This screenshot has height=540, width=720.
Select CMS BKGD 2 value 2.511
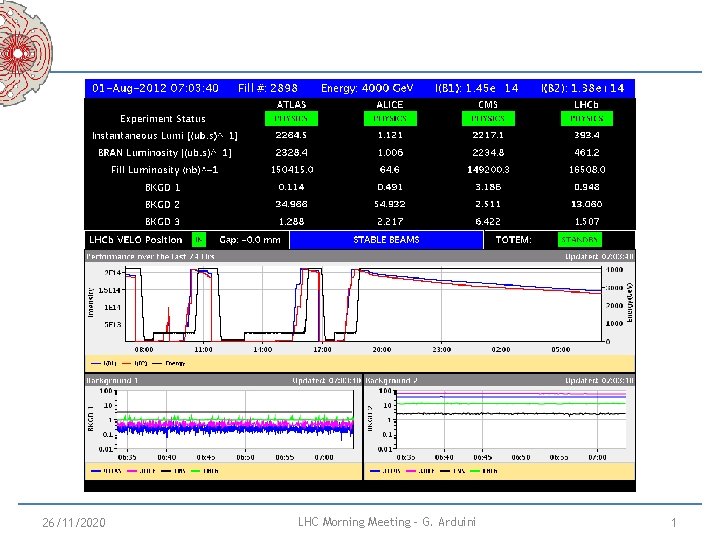click(x=488, y=204)
